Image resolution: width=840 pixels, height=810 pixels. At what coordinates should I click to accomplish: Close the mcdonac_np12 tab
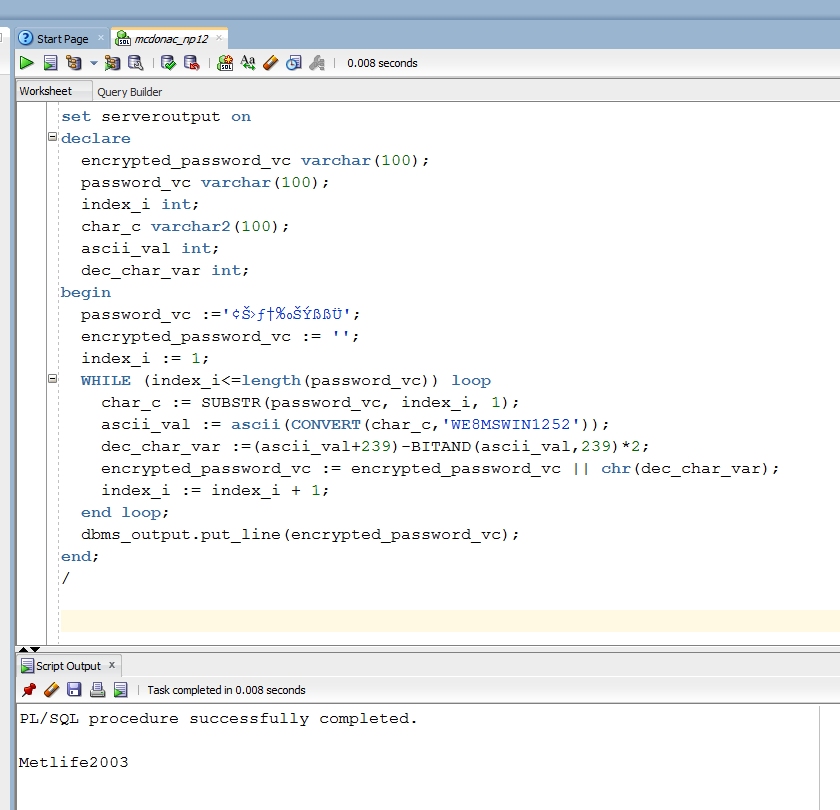(x=219, y=38)
